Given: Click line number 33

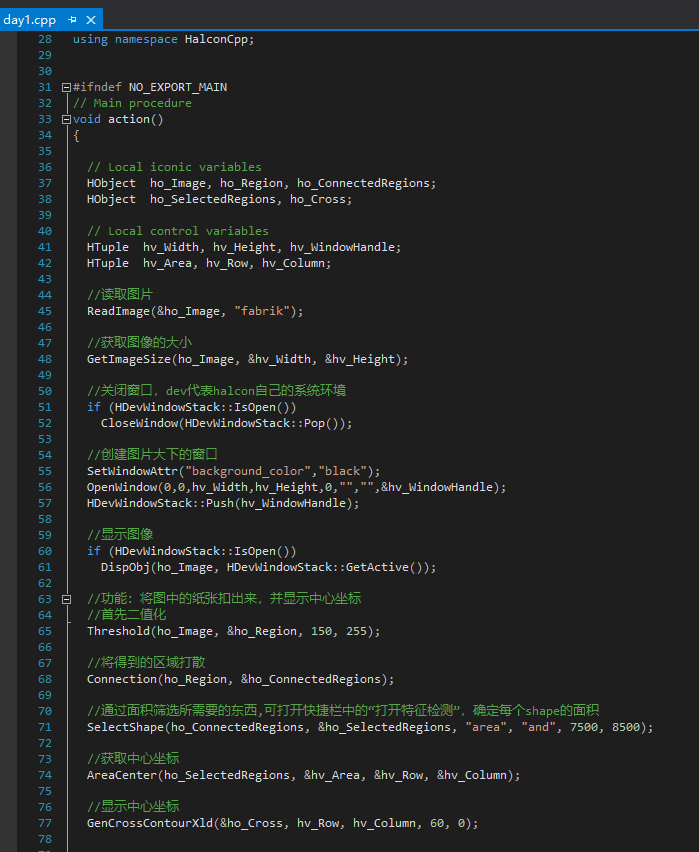Looking at the screenshot, I should pyautogui.click(x=45, y=118).
